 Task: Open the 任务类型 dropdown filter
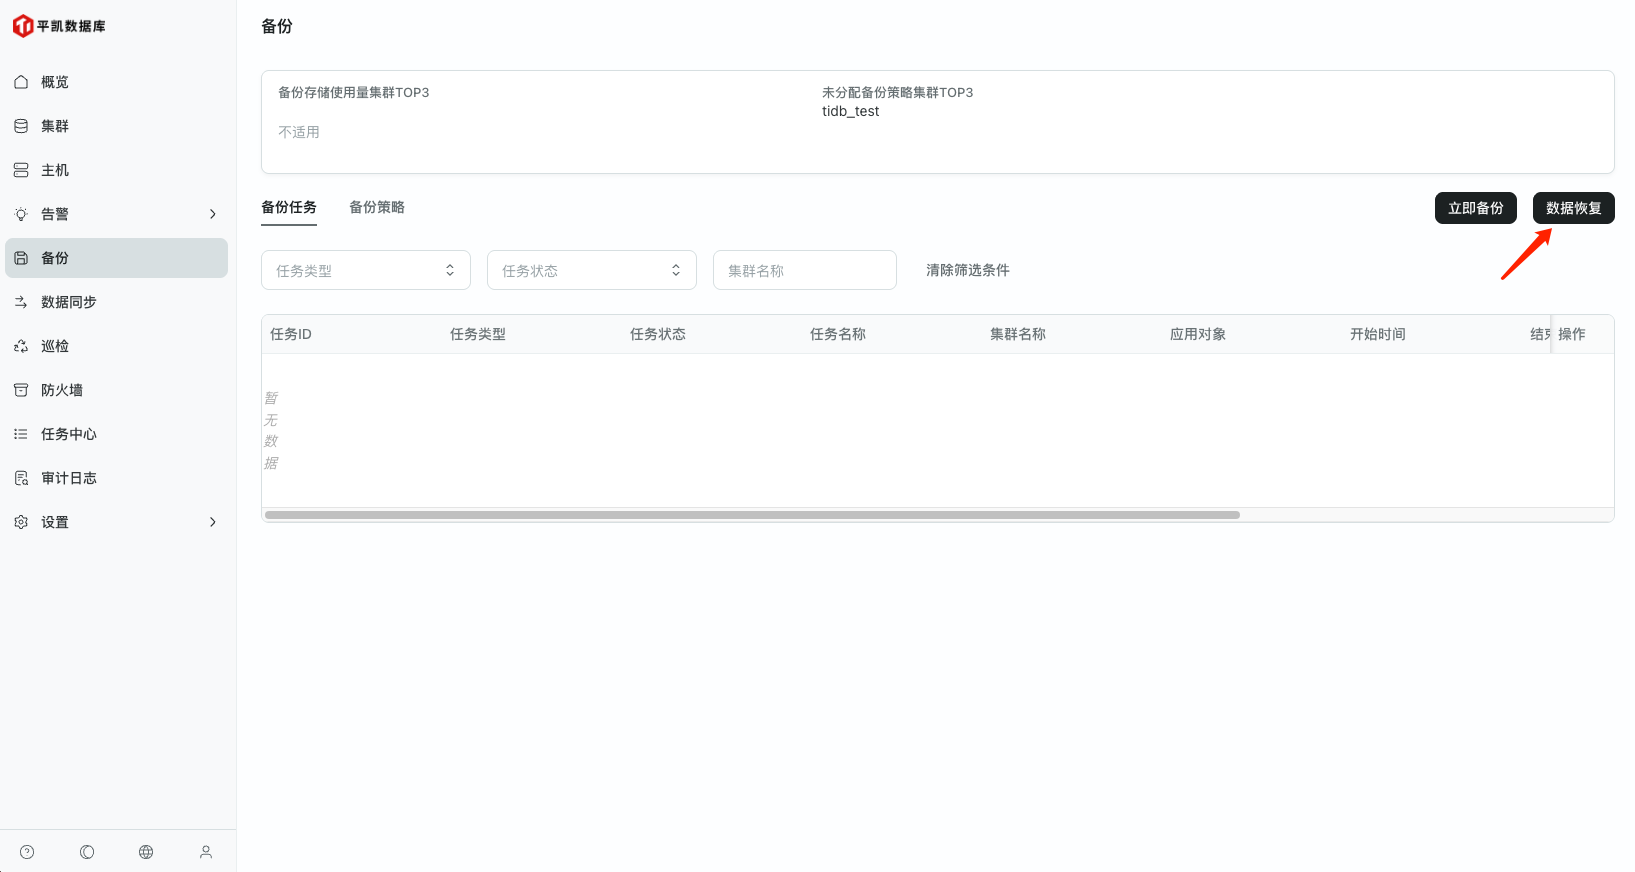click(365, 270)
